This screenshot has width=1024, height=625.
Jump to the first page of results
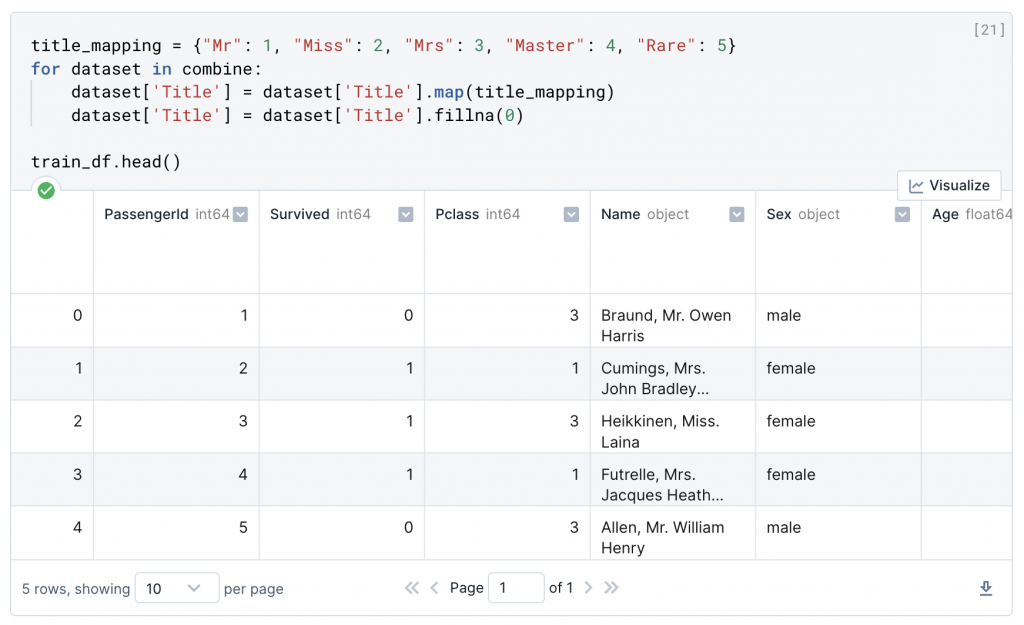click(x=412, y=588)
